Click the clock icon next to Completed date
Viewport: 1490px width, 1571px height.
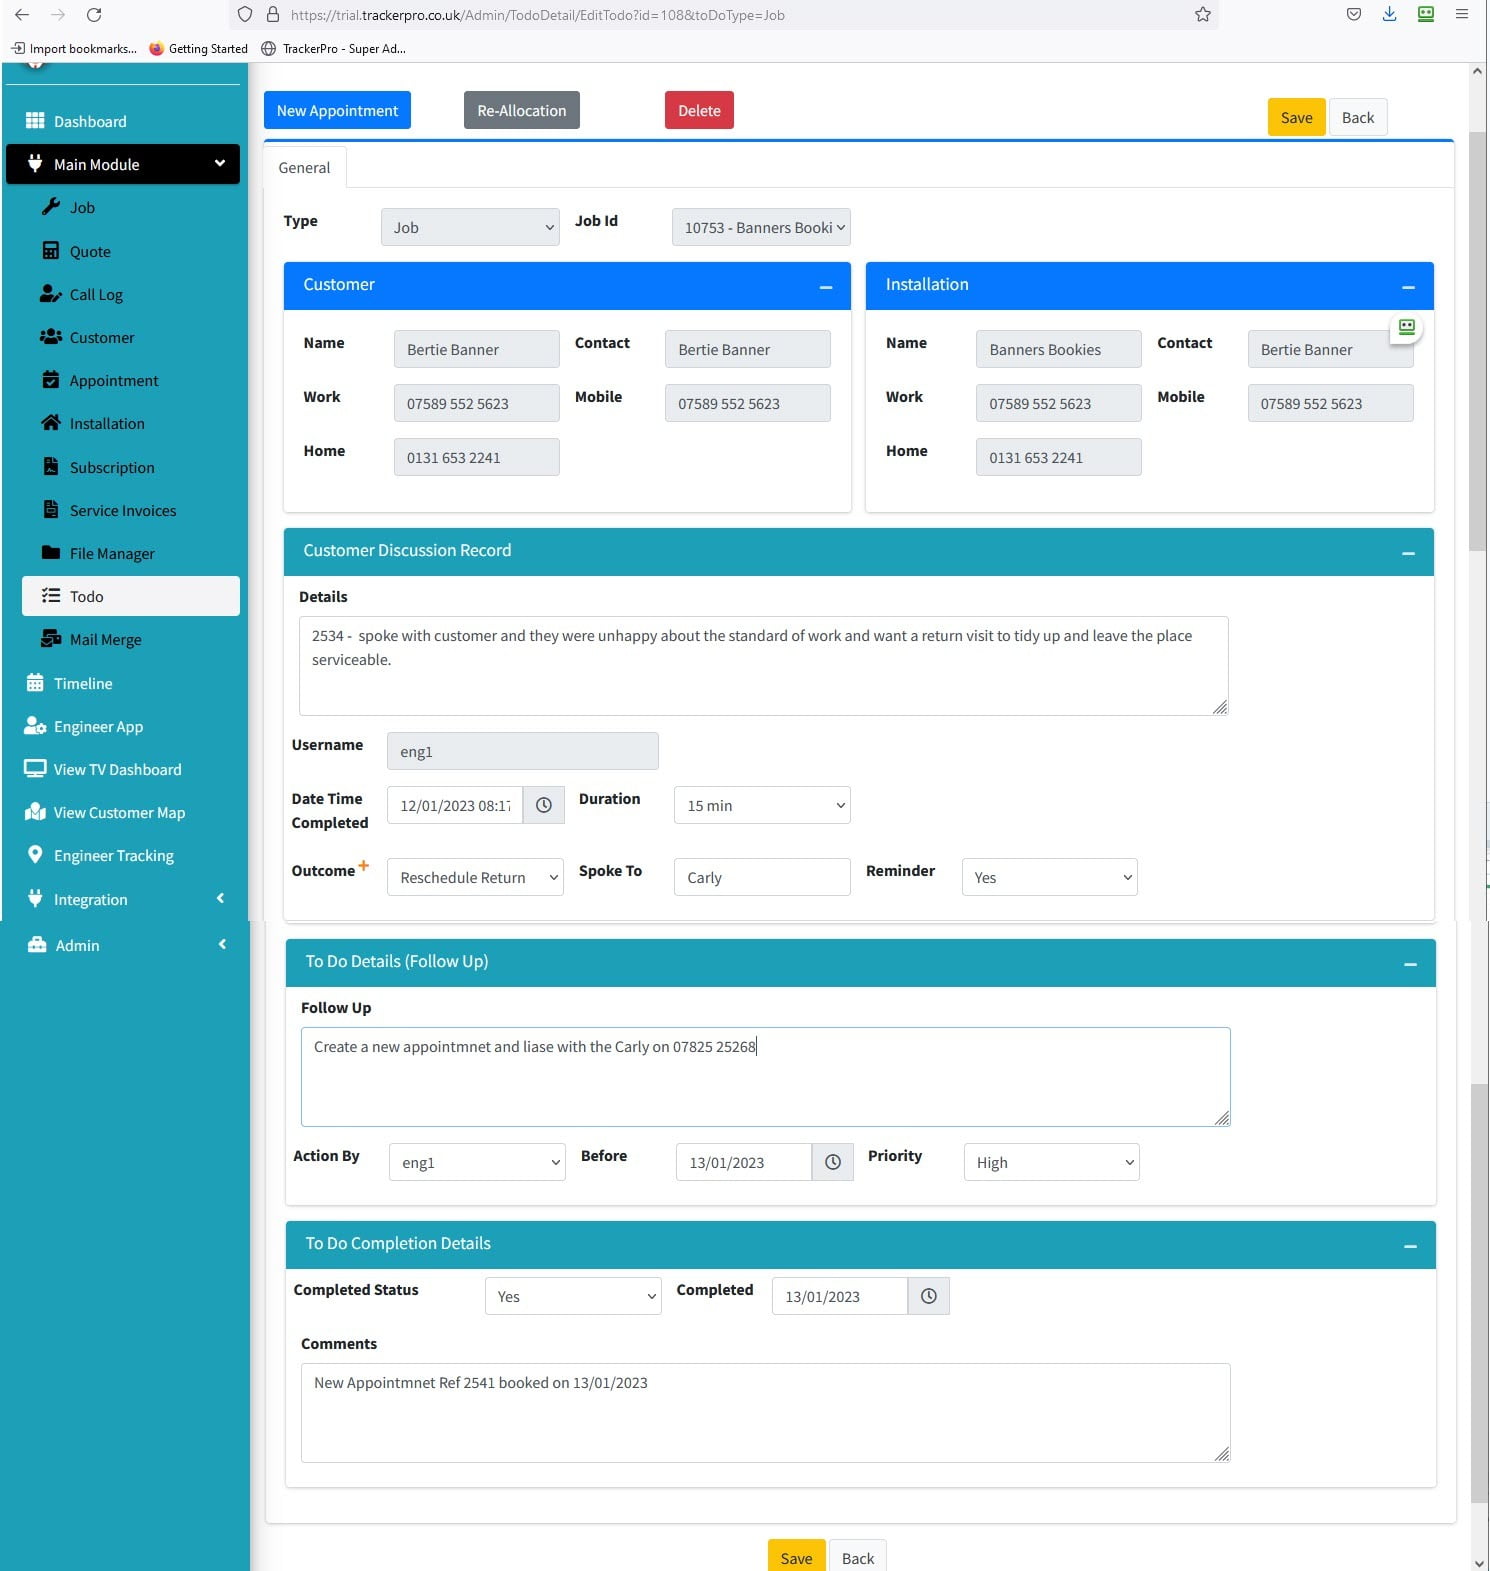(928, 1296)
